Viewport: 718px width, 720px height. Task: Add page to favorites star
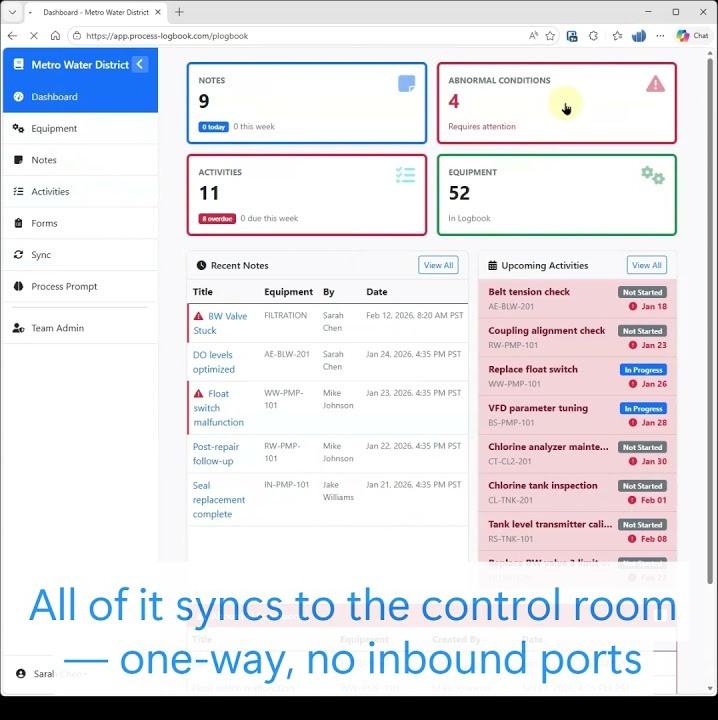click(550, 36)
